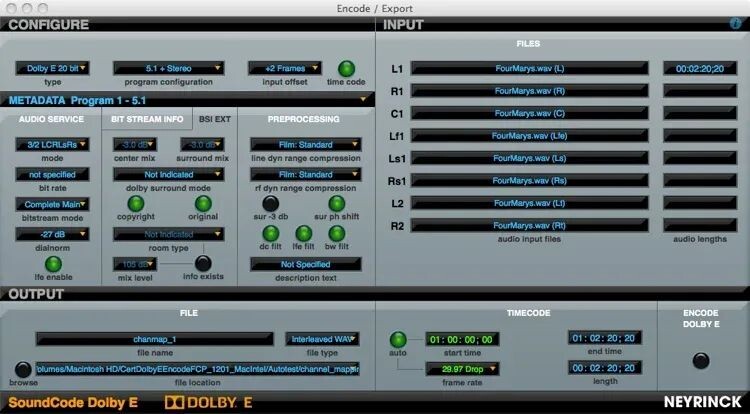Click the SoundCode Dolby E label
The height and width of the screenshot is (414, 750).
73,403
